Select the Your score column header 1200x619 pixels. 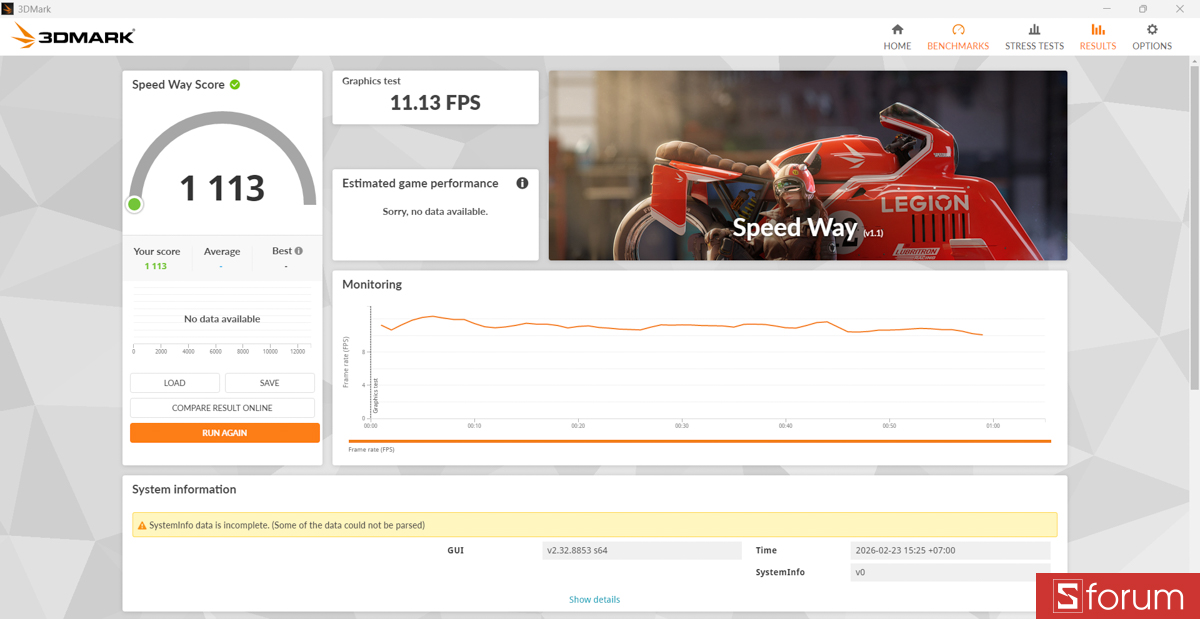pyautogui.click(x=156, y=251)
